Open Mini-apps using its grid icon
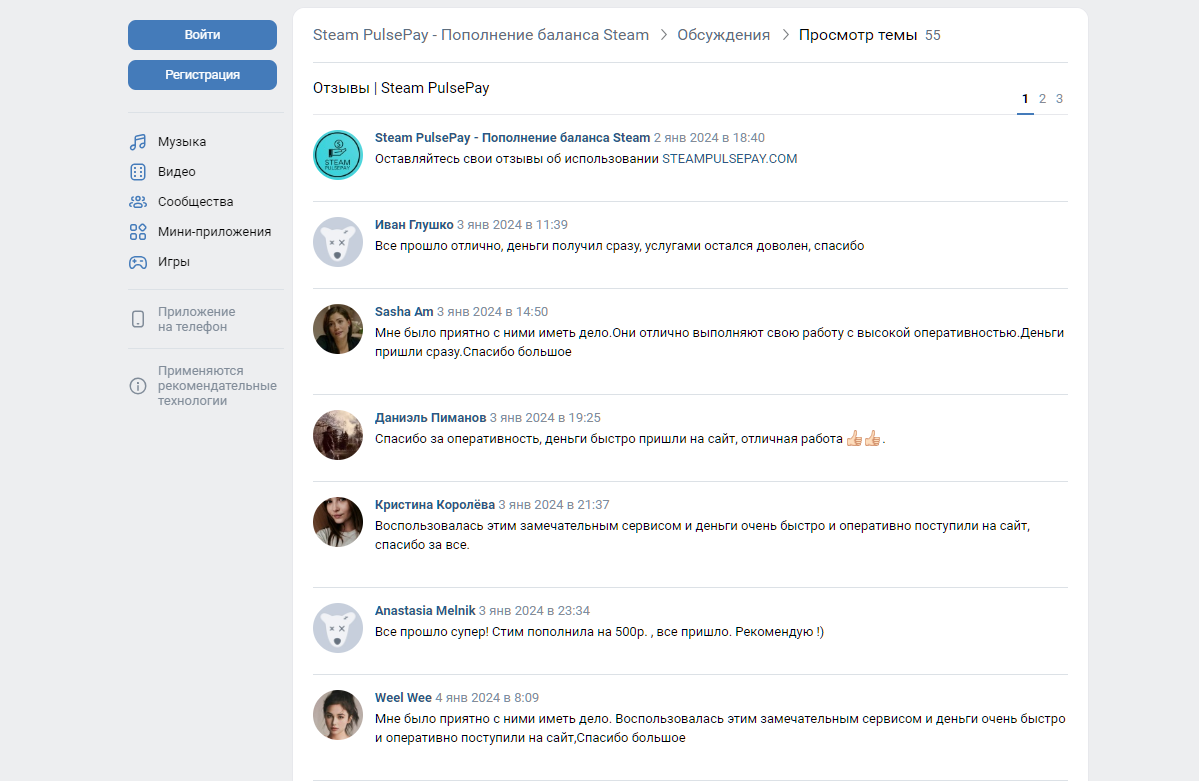 (138, 232)
